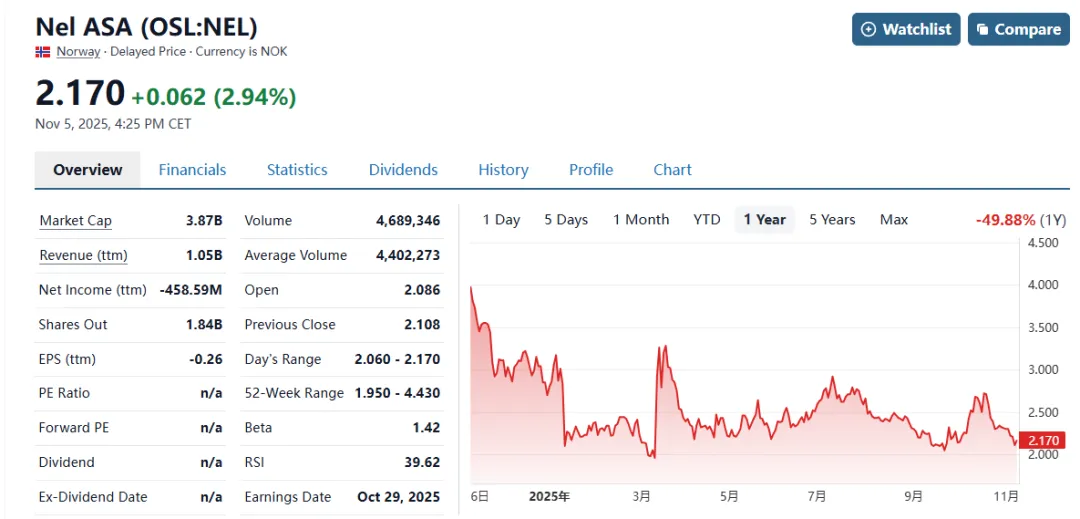Click the Previous Close label
The image size is (1080, 519).
coord(290,324)
